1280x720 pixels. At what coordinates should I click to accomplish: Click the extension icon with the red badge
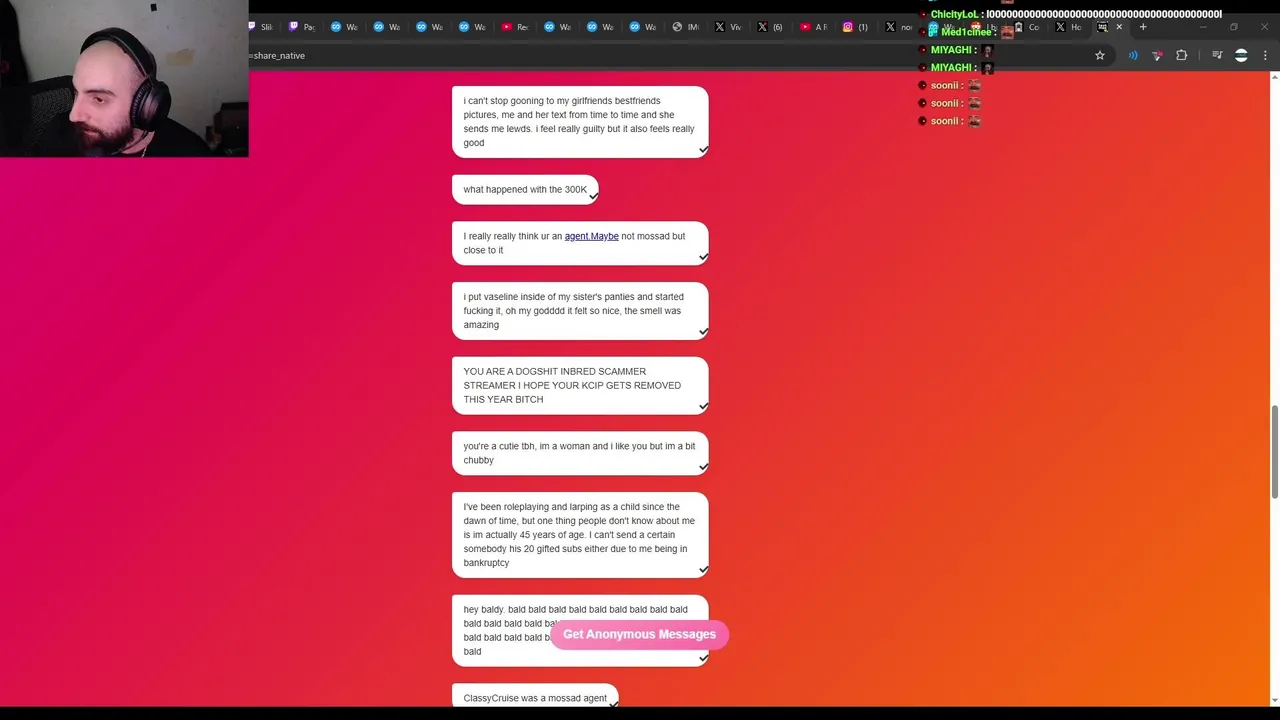click(x=1157, y=55)
